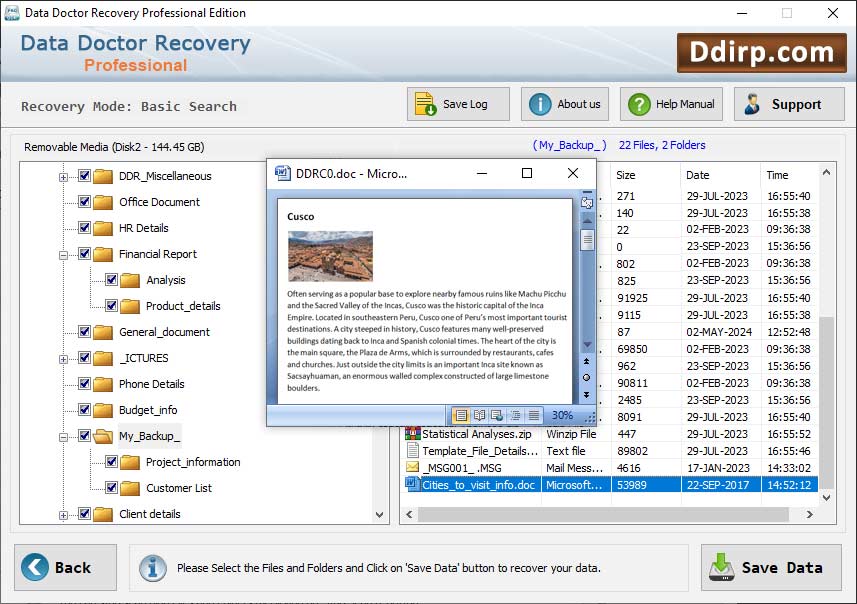Click the Cusco photo in the document
Image resolution: width=857 pixels, height=604 pixels.
tap(331, 256)
